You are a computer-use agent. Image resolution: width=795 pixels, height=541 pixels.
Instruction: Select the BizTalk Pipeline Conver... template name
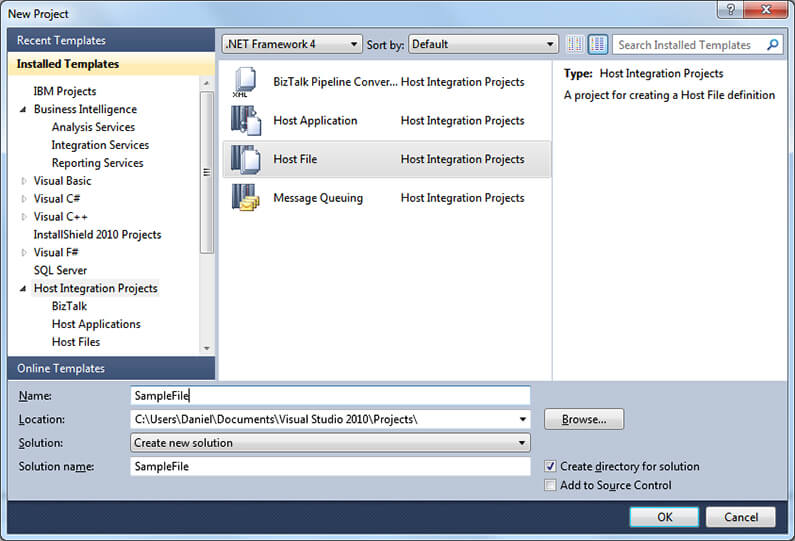pyautogui.click(x=335, y=82)
